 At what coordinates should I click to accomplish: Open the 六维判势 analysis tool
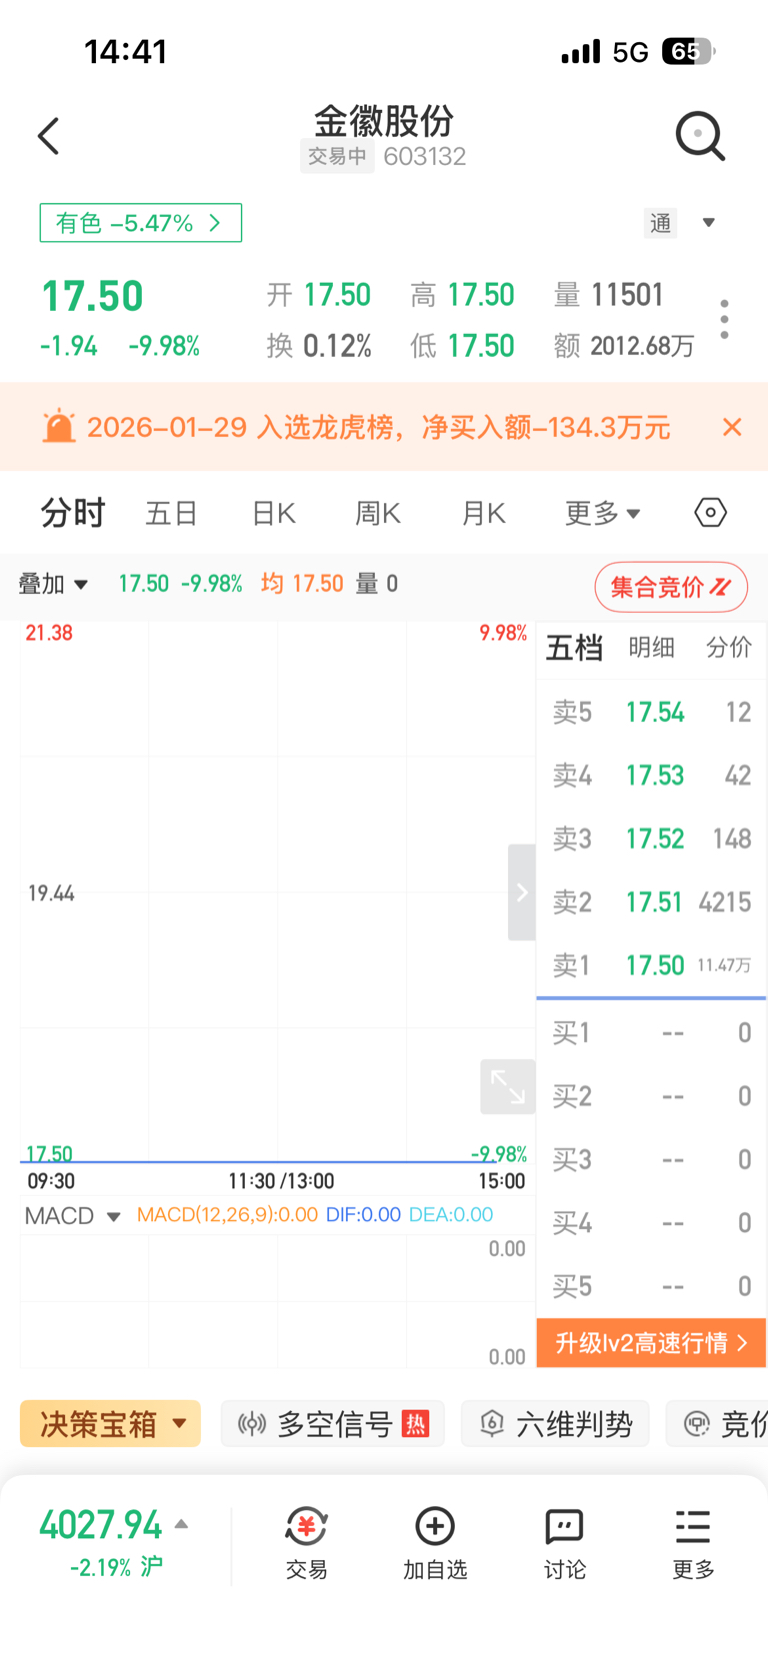(x=555, y=1424)
